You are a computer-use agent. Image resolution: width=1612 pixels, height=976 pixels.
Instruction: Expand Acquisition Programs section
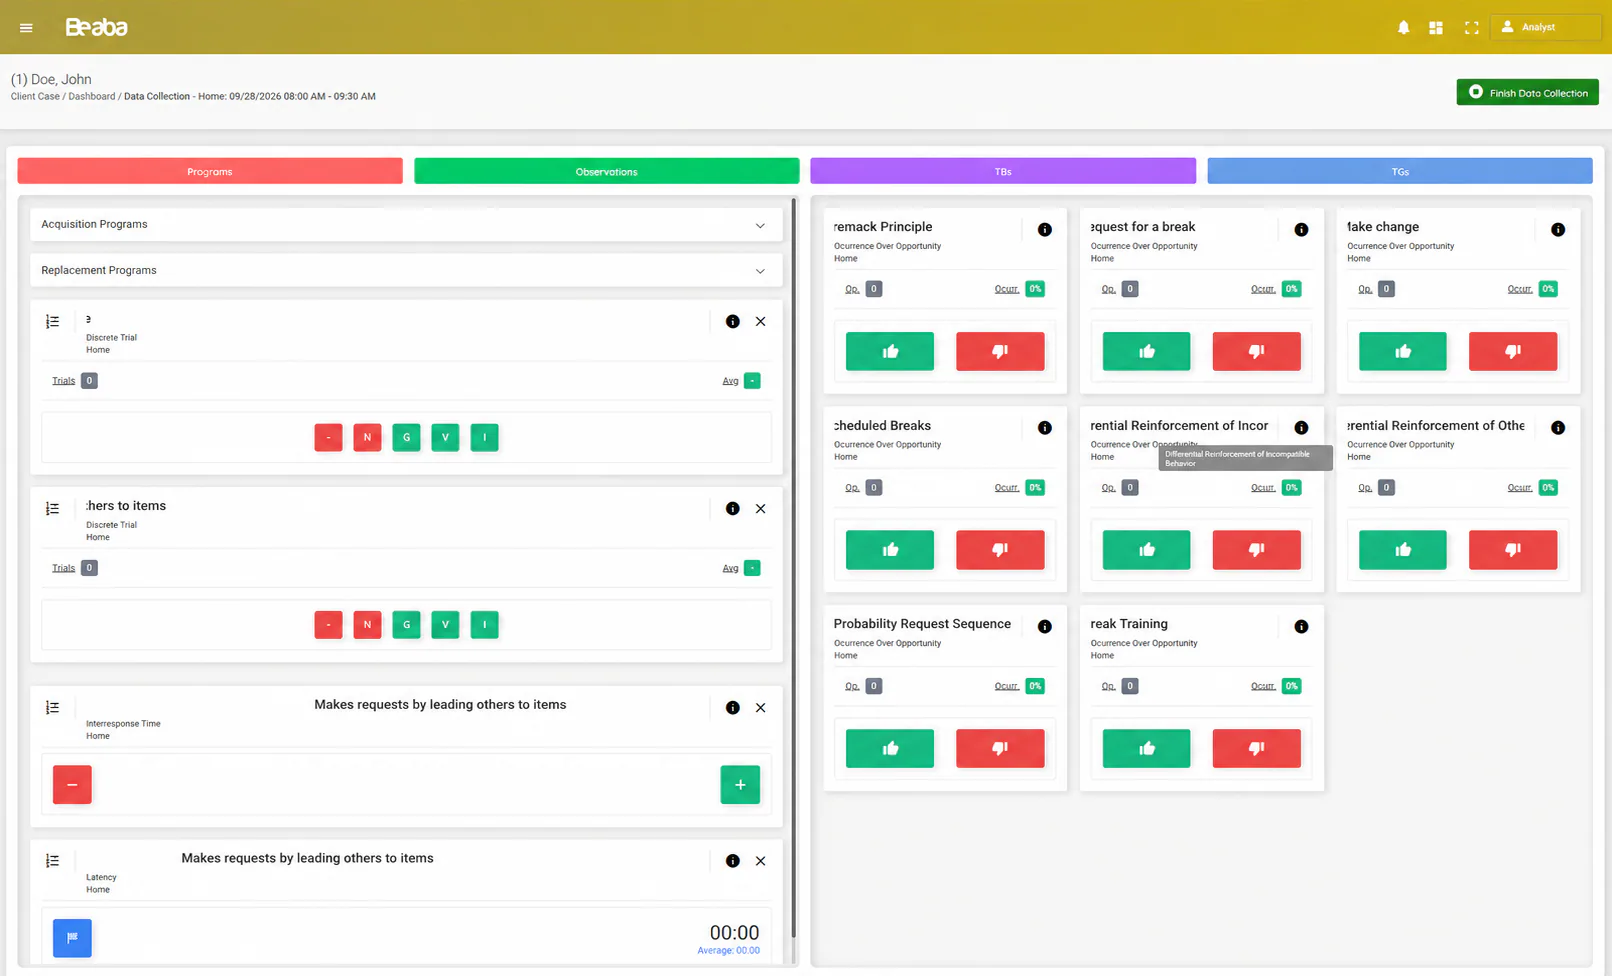pyautogui.click(x=406, y=225)
